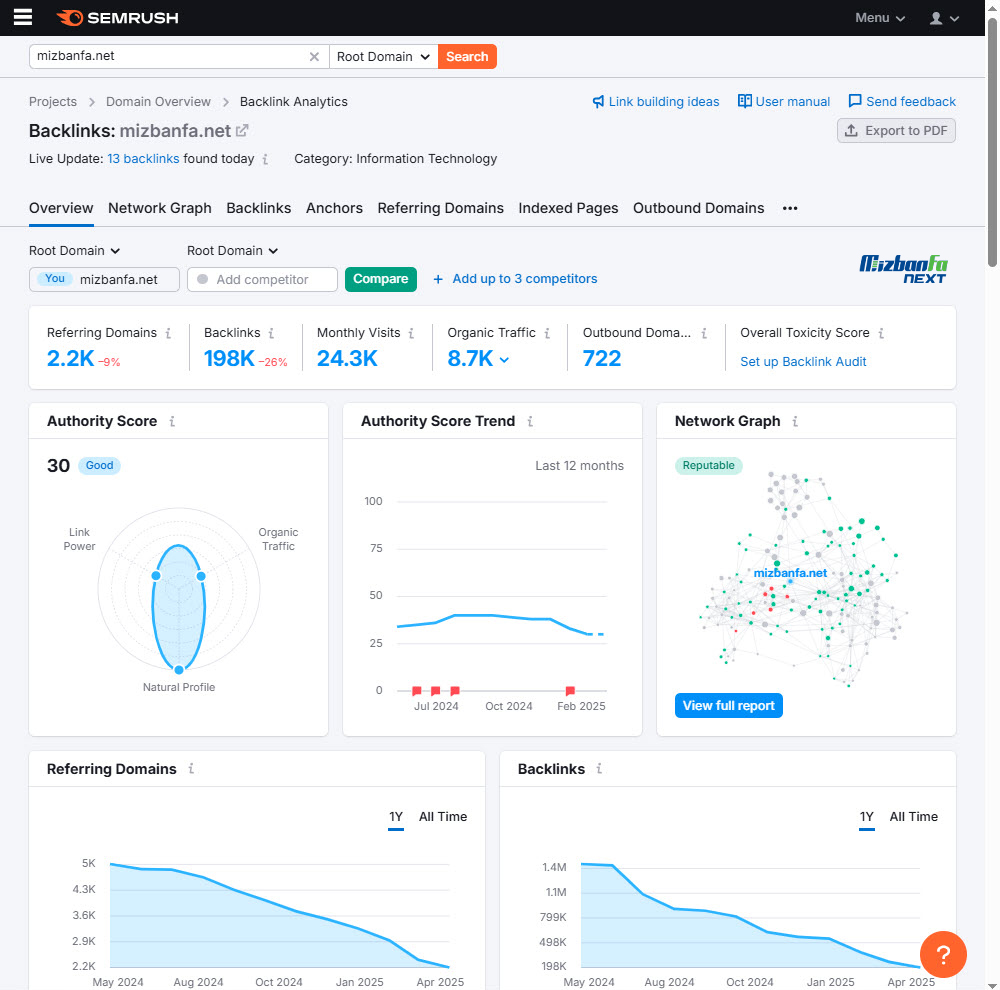
Task: Select All Time for Backlinks chart
Action: click(913, 817)
